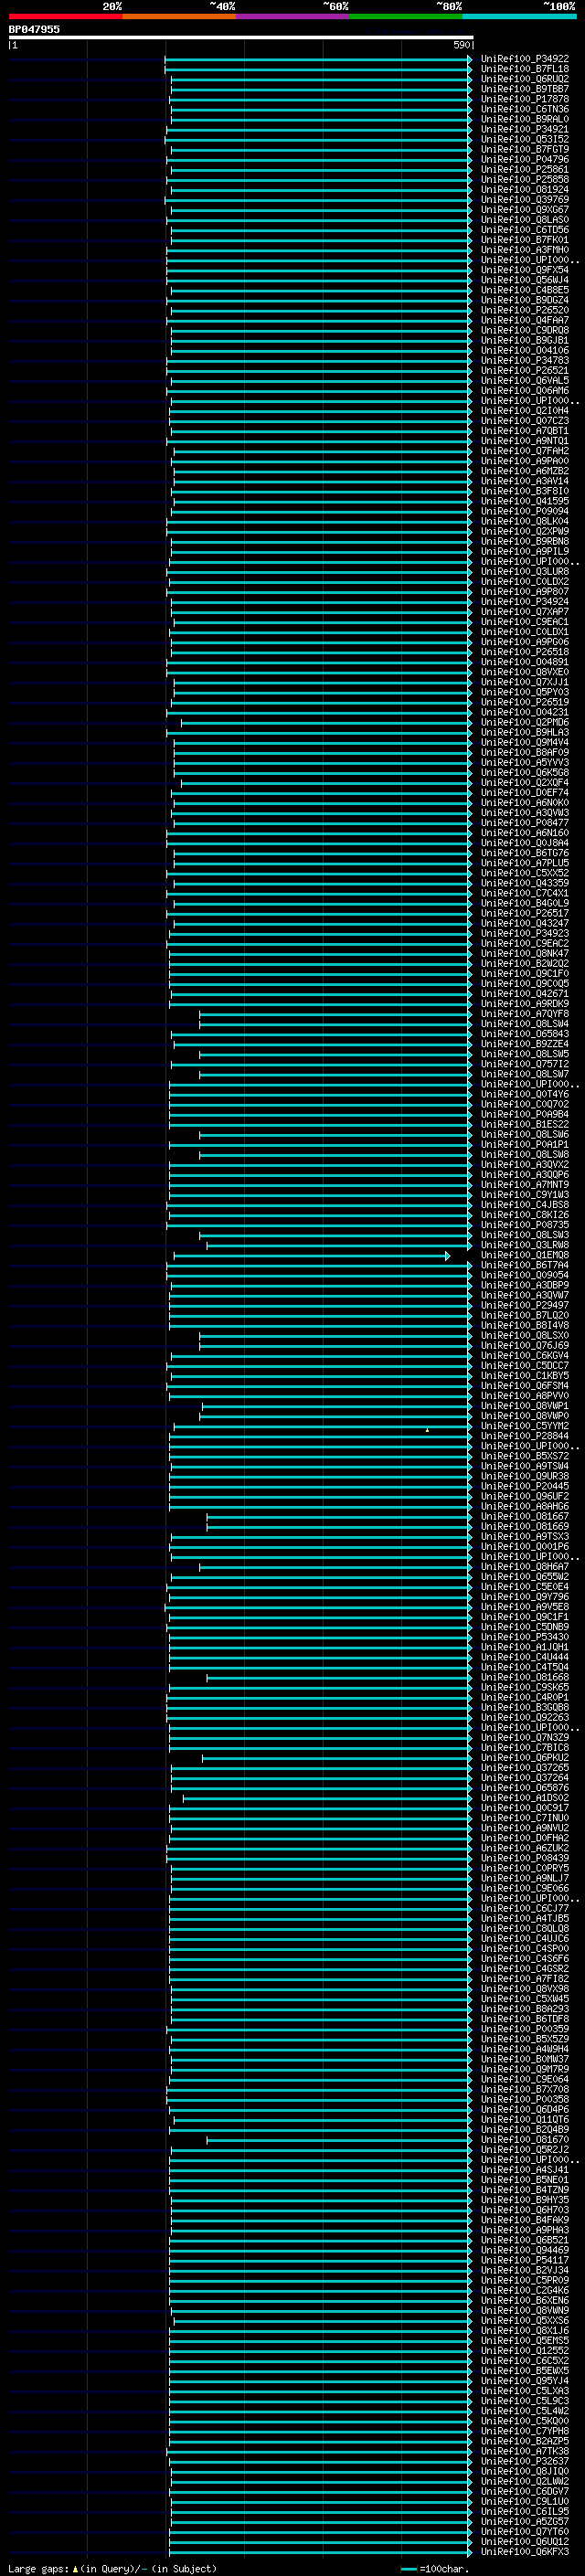Select hit label UniRef100_P34783
The width and height of the screenshot is (585, 2576).
pos(524,360)
